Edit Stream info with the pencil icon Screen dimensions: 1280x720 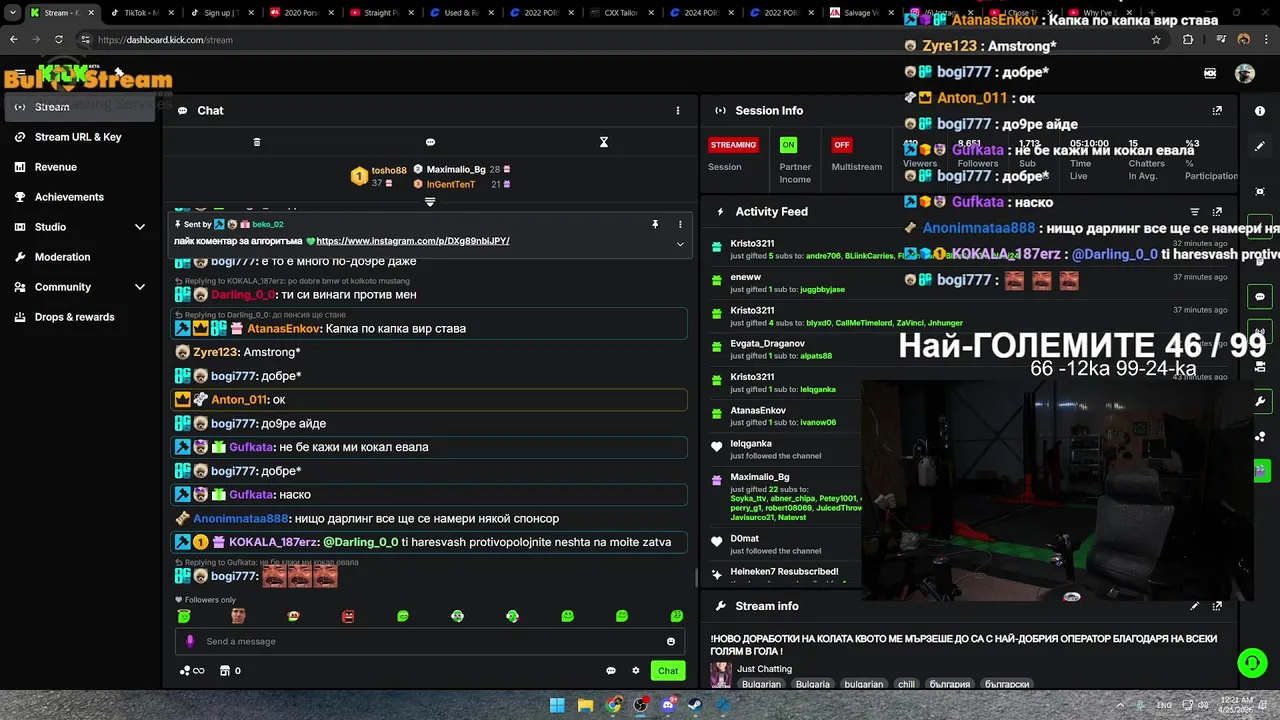coord(1195,606)
